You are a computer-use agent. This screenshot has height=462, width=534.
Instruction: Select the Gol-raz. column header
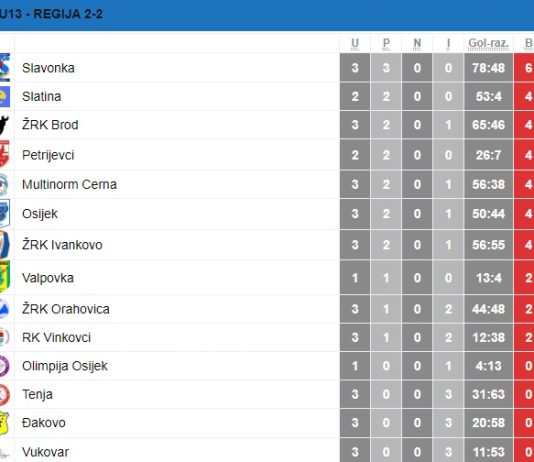point(488,43)
